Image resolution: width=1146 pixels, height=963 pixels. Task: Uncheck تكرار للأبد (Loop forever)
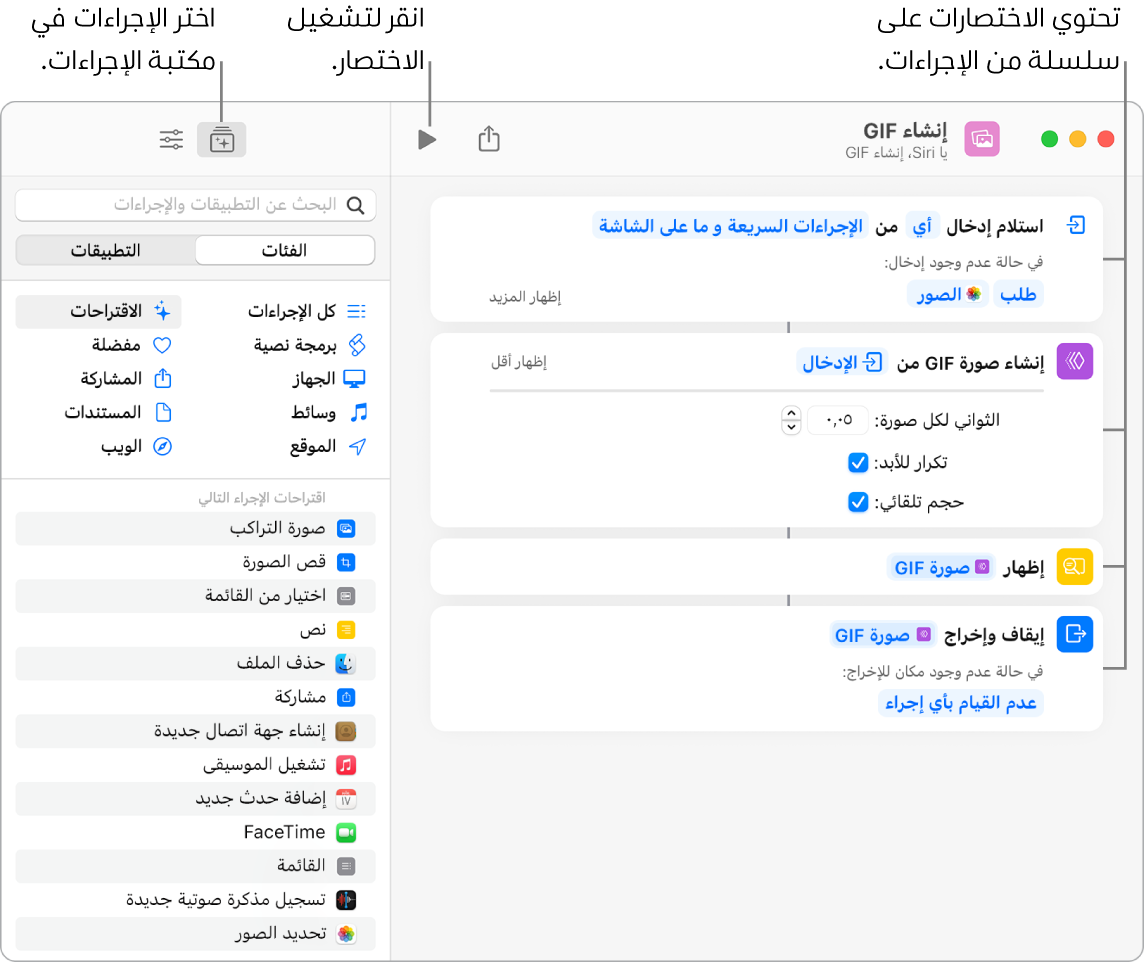pos(858,462)
